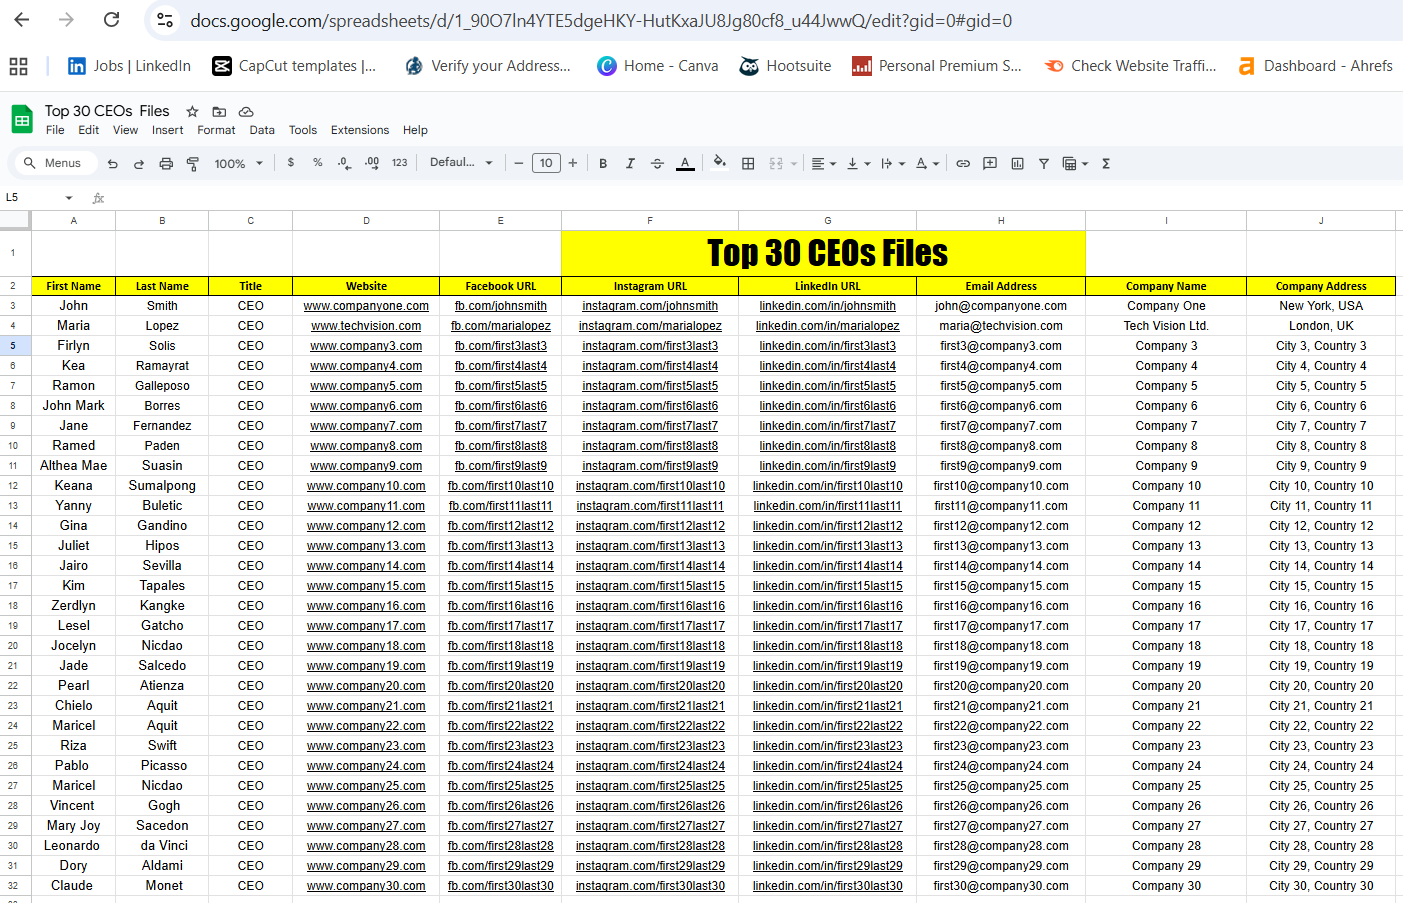Toggle strikethrough formatting
This screenshot has height=903, width=1403.
(x=657, y=163)
